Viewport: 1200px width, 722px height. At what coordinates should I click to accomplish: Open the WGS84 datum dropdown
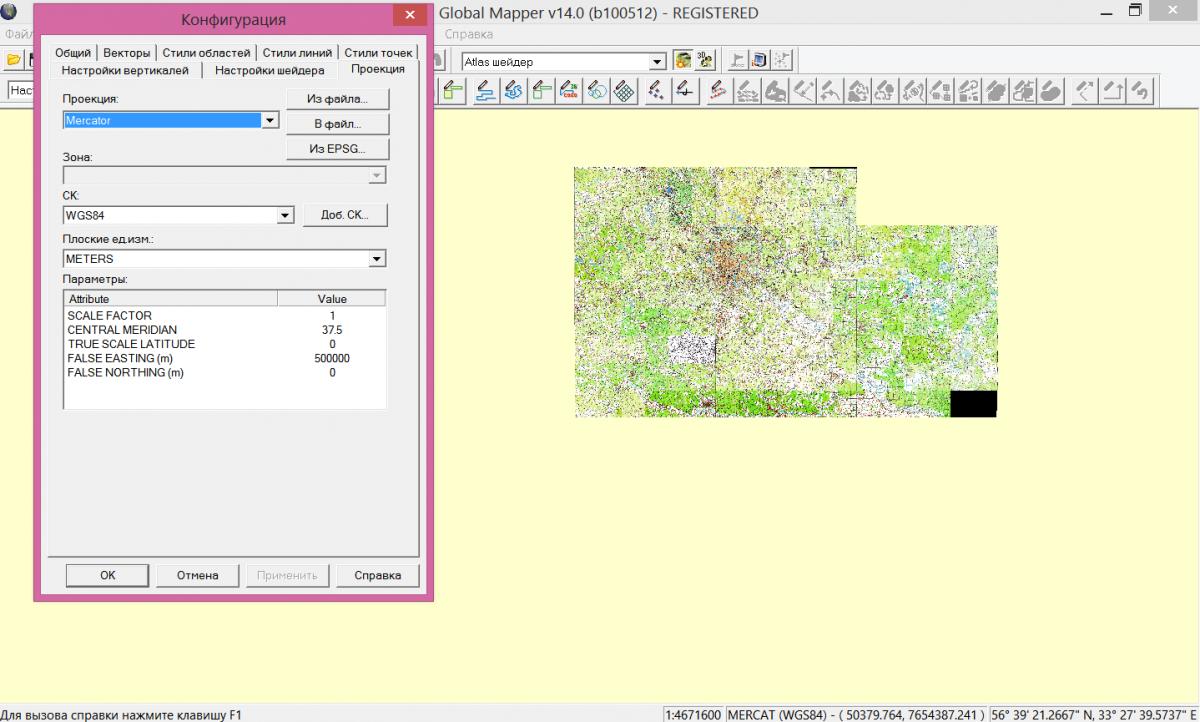pyautogui.click(x=284, y=215)
